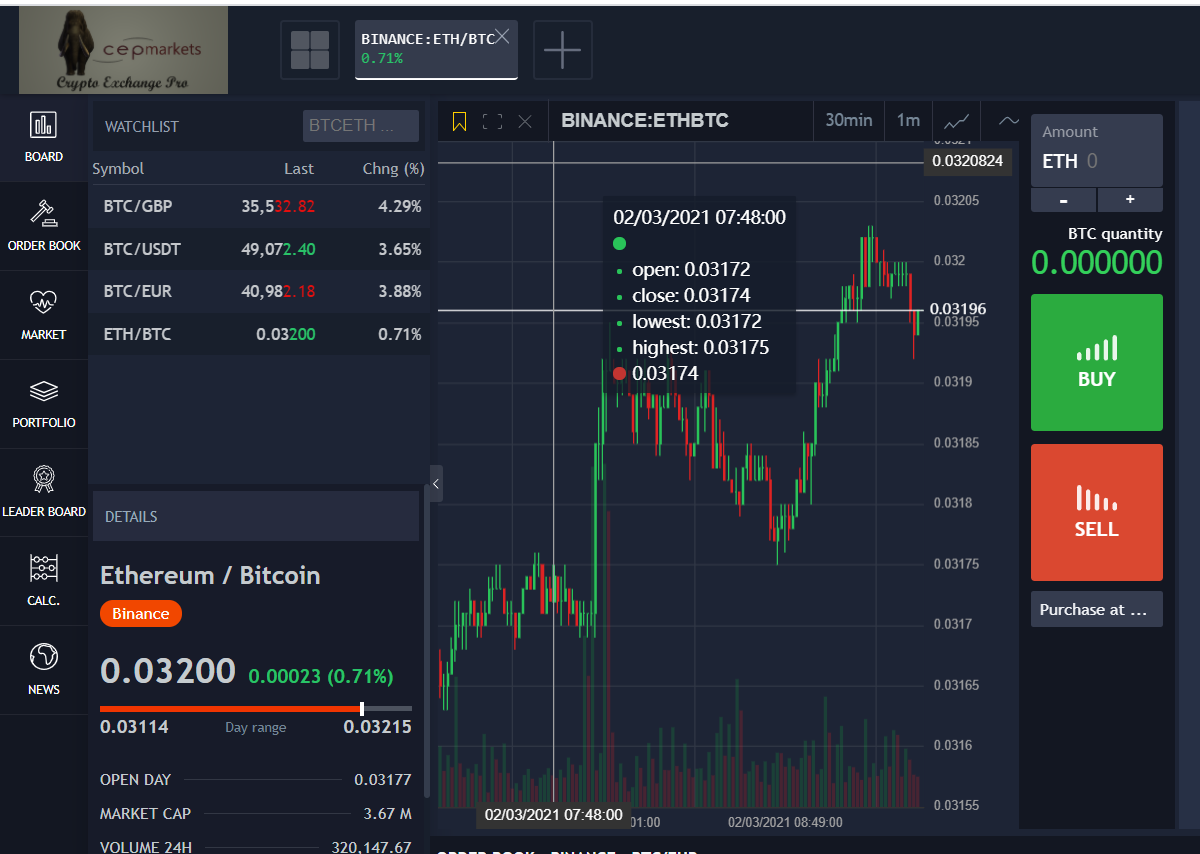Select the 30min chart interval
The image size is (1200, 854).
(849, 121)
